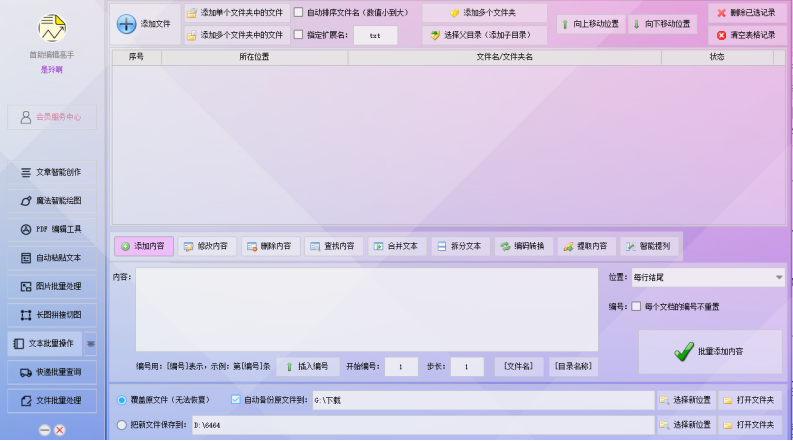Image resolution: width=793 pixels, height=441 pixels.
Task: Click the 文件名/文件夹名 column header
Action: coord(505,57)
